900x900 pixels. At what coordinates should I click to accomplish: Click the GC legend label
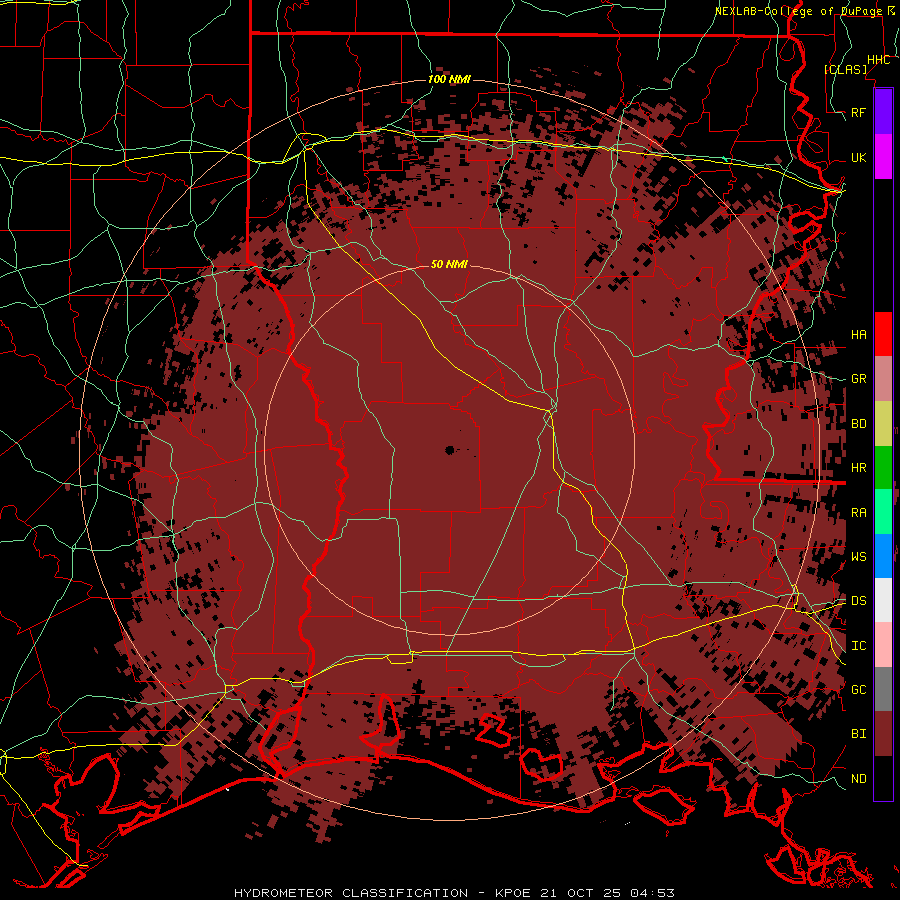pyautogui.click(x=858, y=689)
